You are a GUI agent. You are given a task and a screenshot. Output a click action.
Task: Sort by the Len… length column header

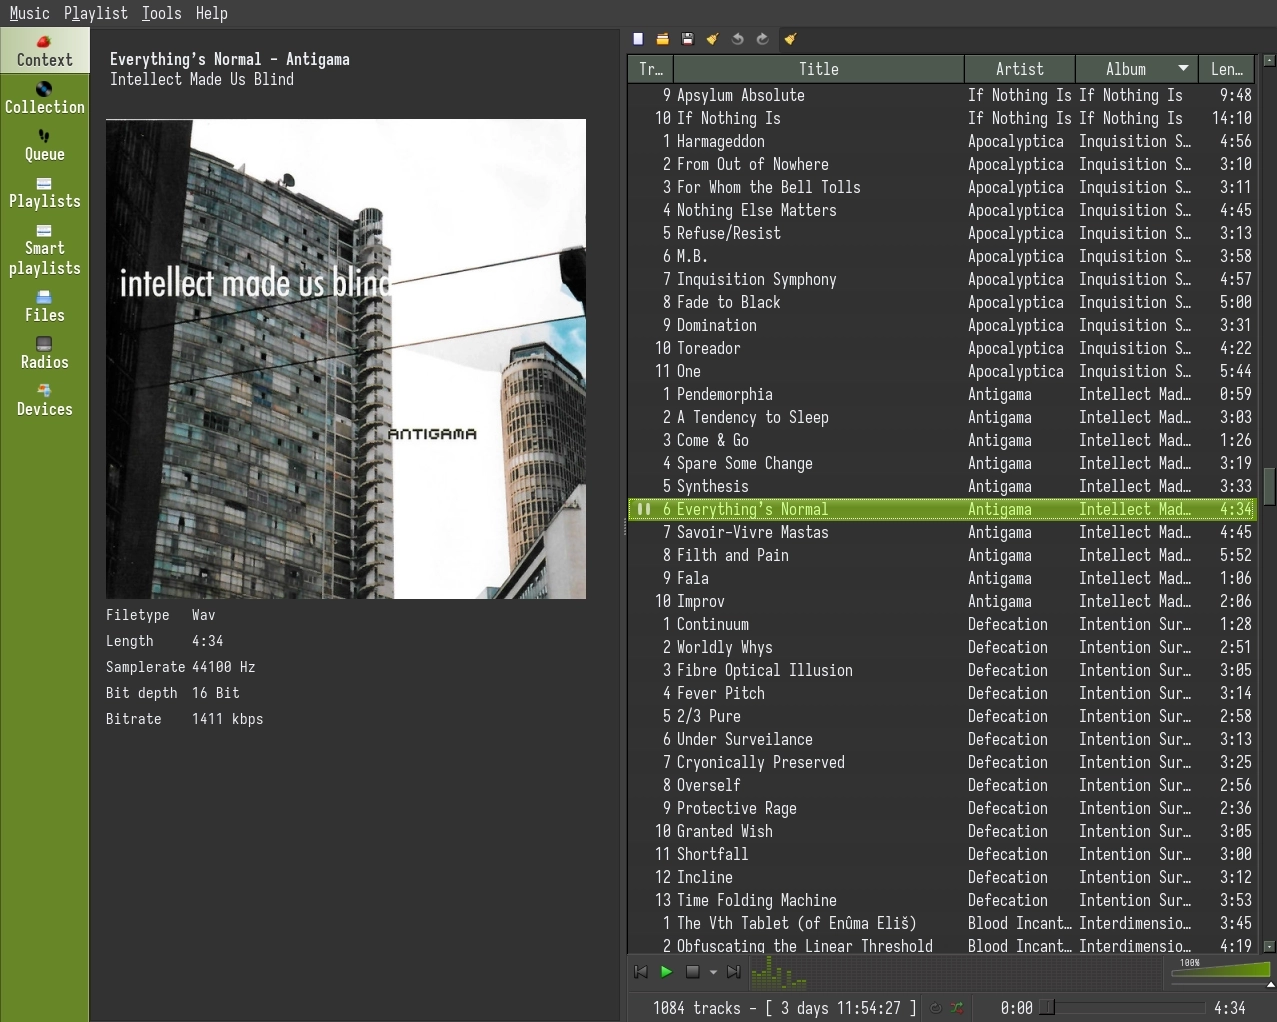[x=1227, y=69]
